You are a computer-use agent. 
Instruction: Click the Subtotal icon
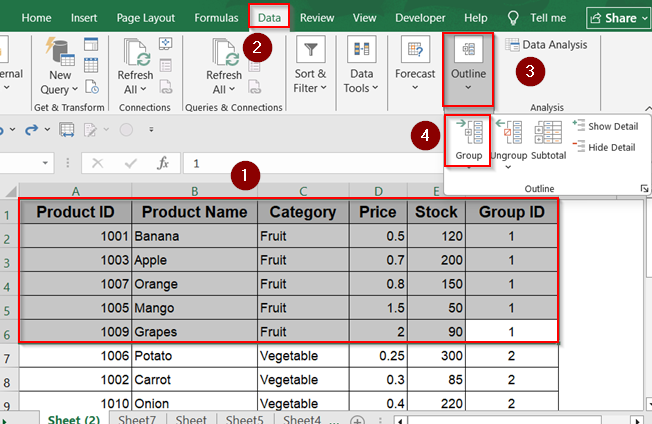(548, 140)
